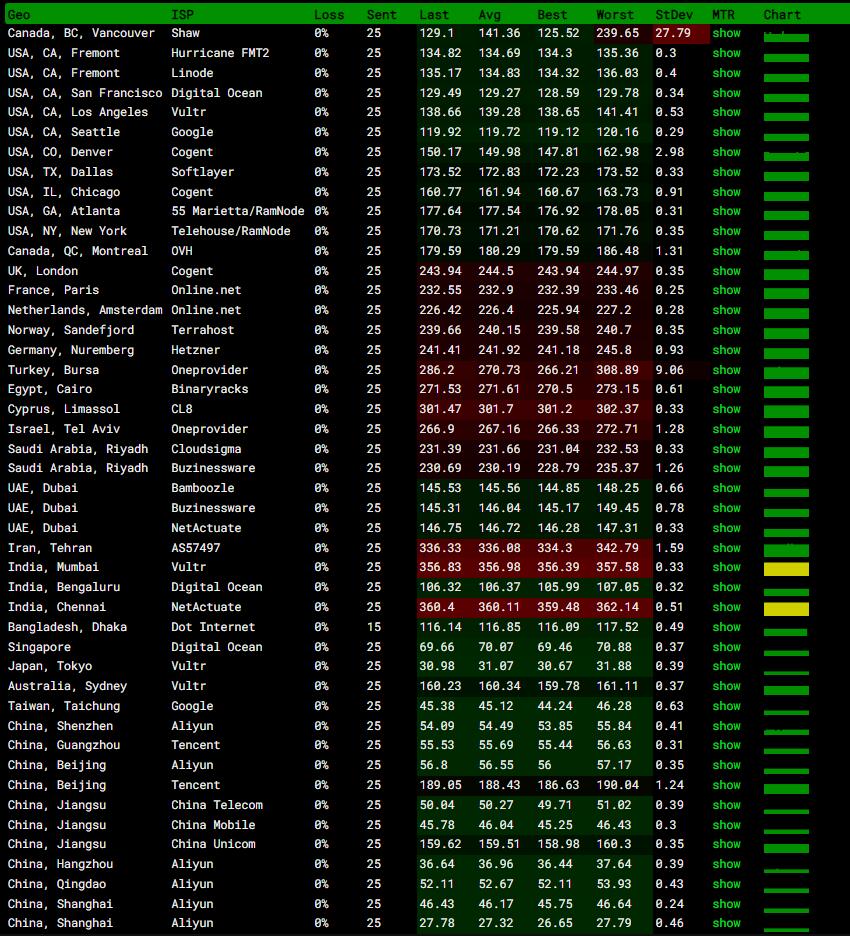Show MTR for Riyadh Cloudsigma row

click(x=726, y=449)
